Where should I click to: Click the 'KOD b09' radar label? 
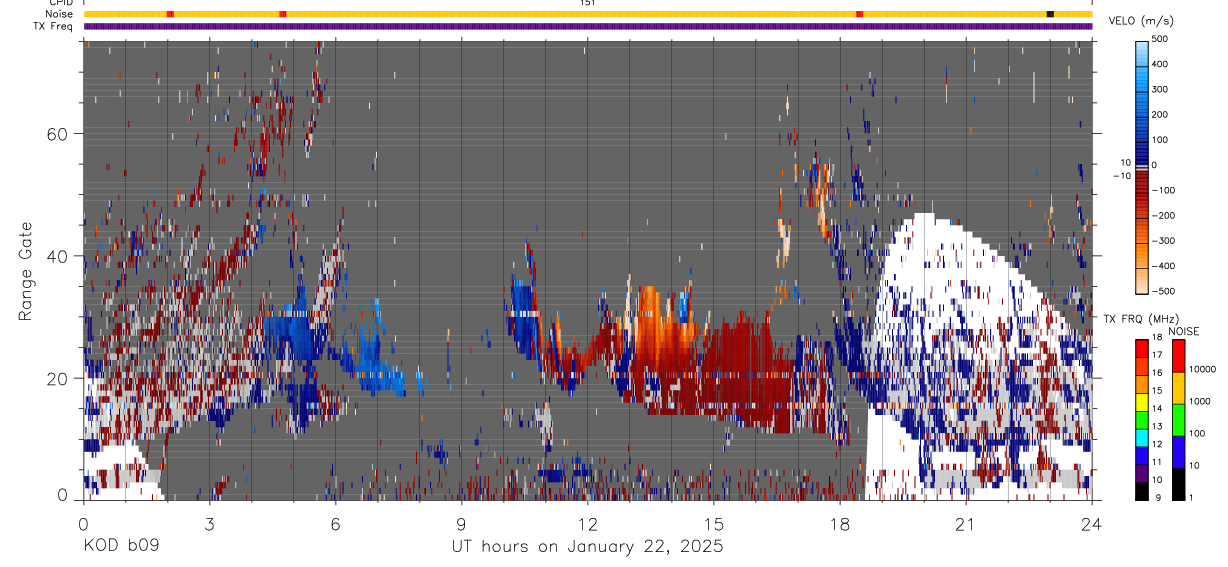point(119,547)
